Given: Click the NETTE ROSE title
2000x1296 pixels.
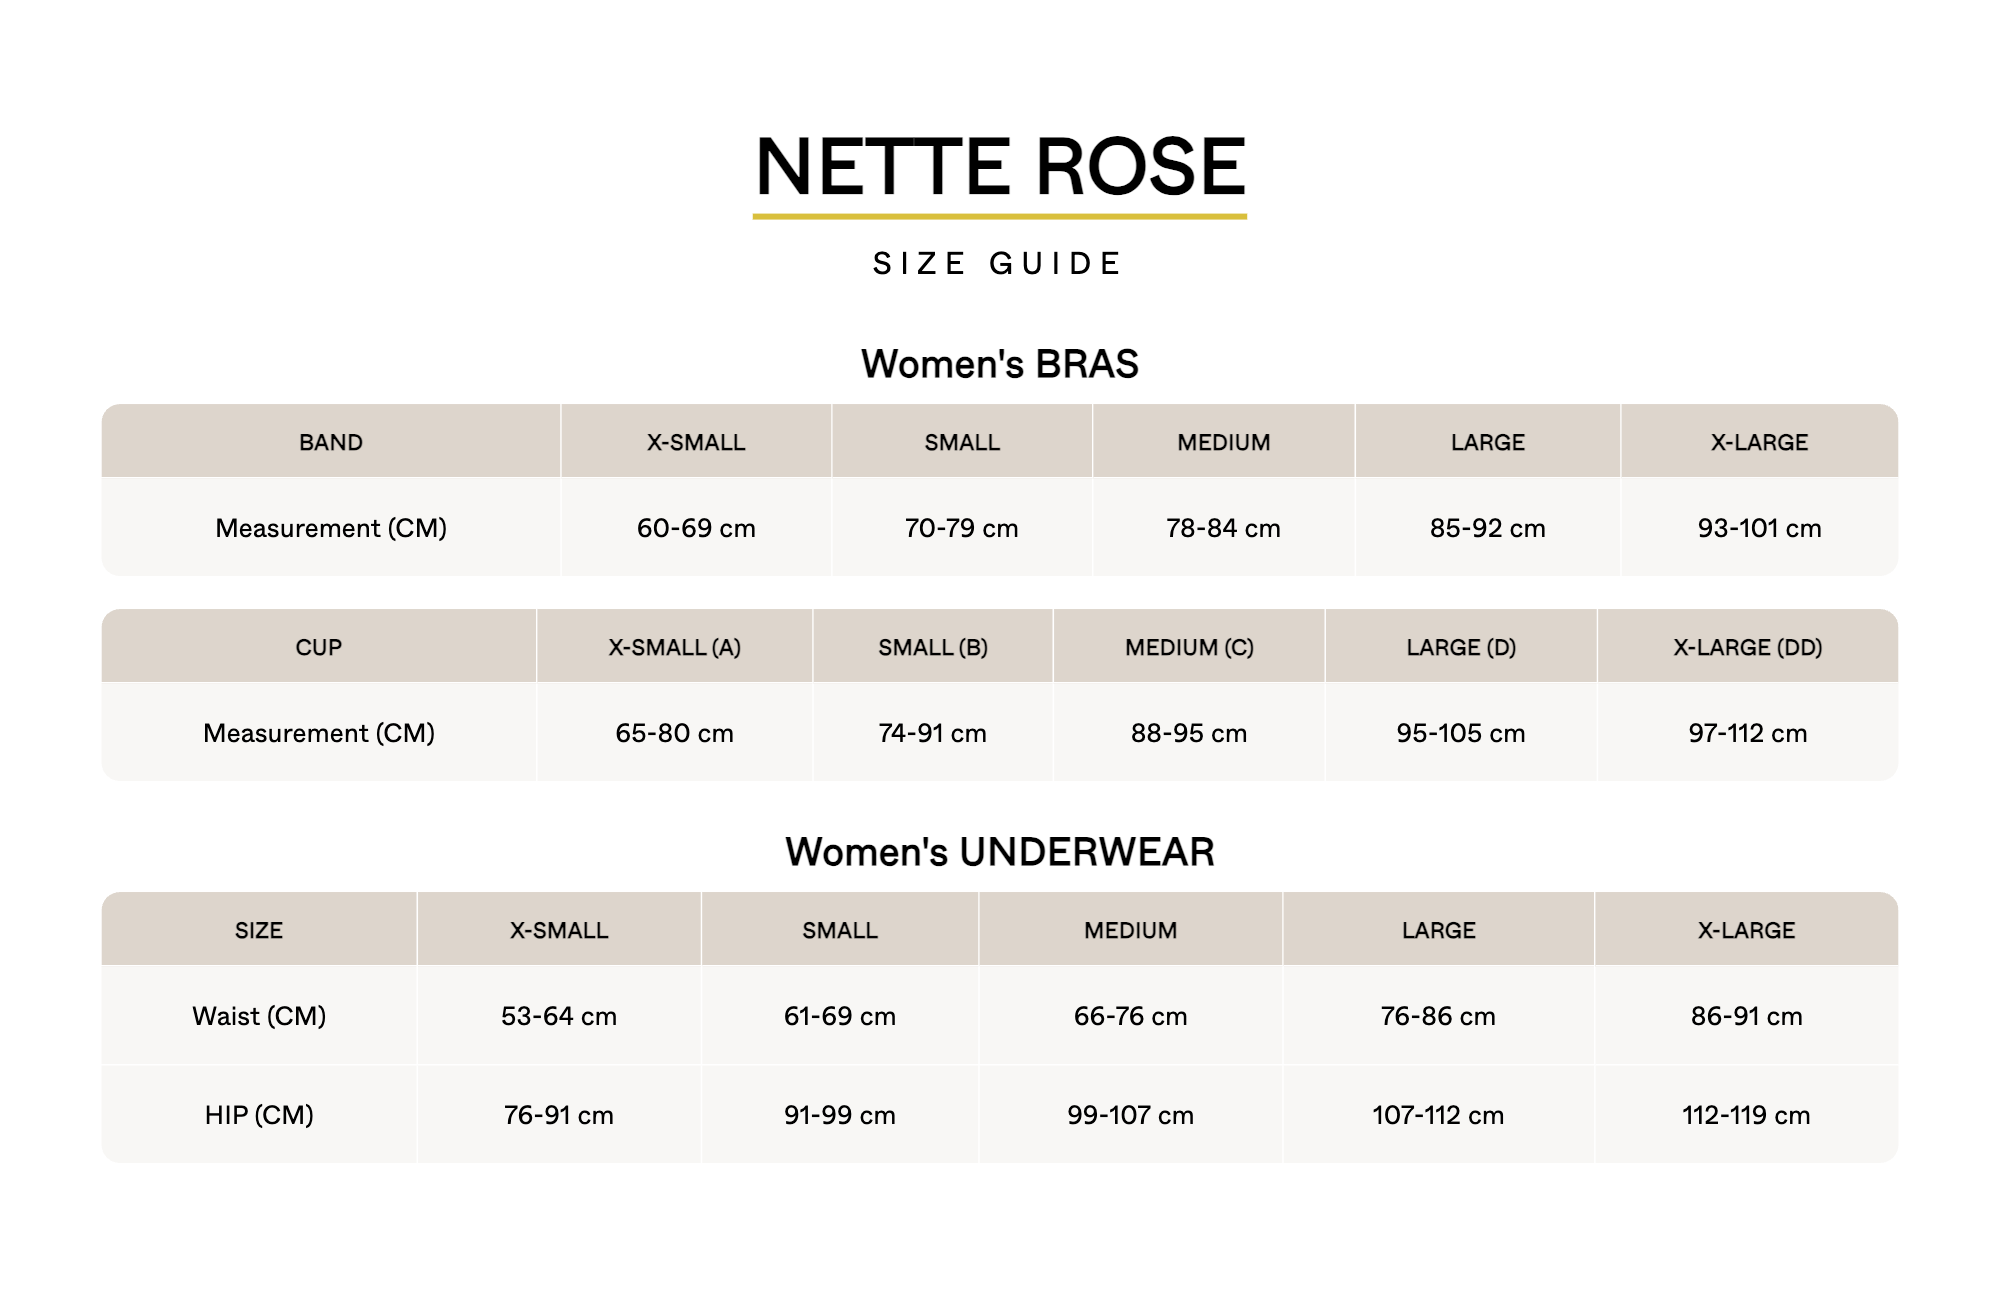Looking at the screenshot, I should click(x=1000, y=167).
